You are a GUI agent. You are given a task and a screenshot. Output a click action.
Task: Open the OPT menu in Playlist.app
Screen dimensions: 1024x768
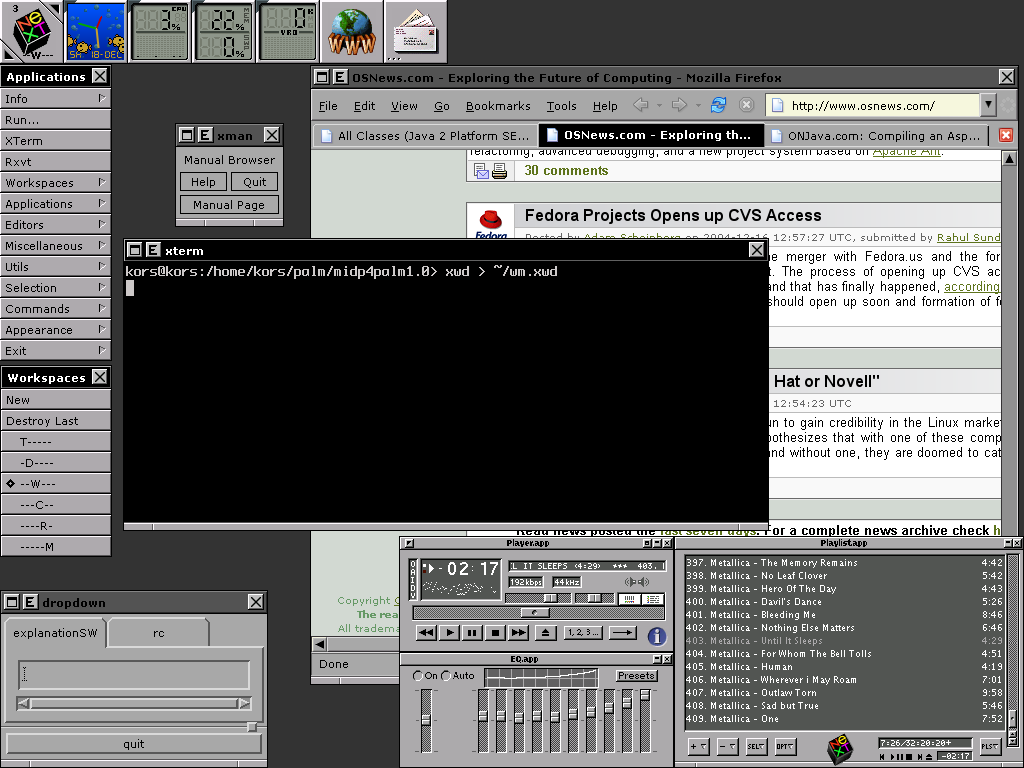click(784, 746)
